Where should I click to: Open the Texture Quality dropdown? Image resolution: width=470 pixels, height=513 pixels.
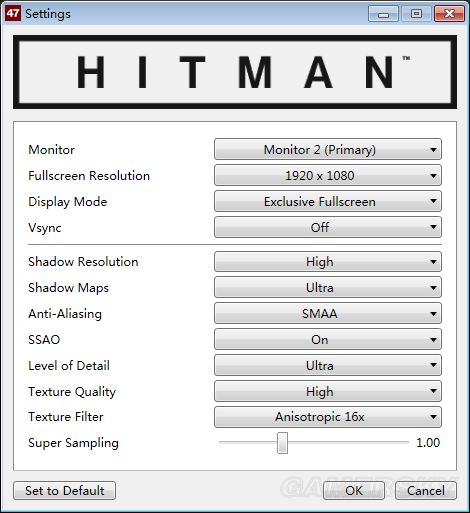328,391
